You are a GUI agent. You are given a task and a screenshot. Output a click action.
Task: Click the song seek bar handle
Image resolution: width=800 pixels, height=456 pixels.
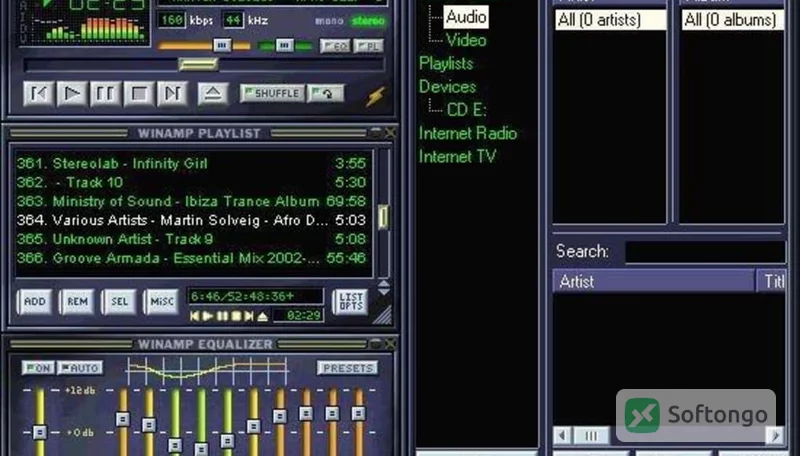[198, 64]
